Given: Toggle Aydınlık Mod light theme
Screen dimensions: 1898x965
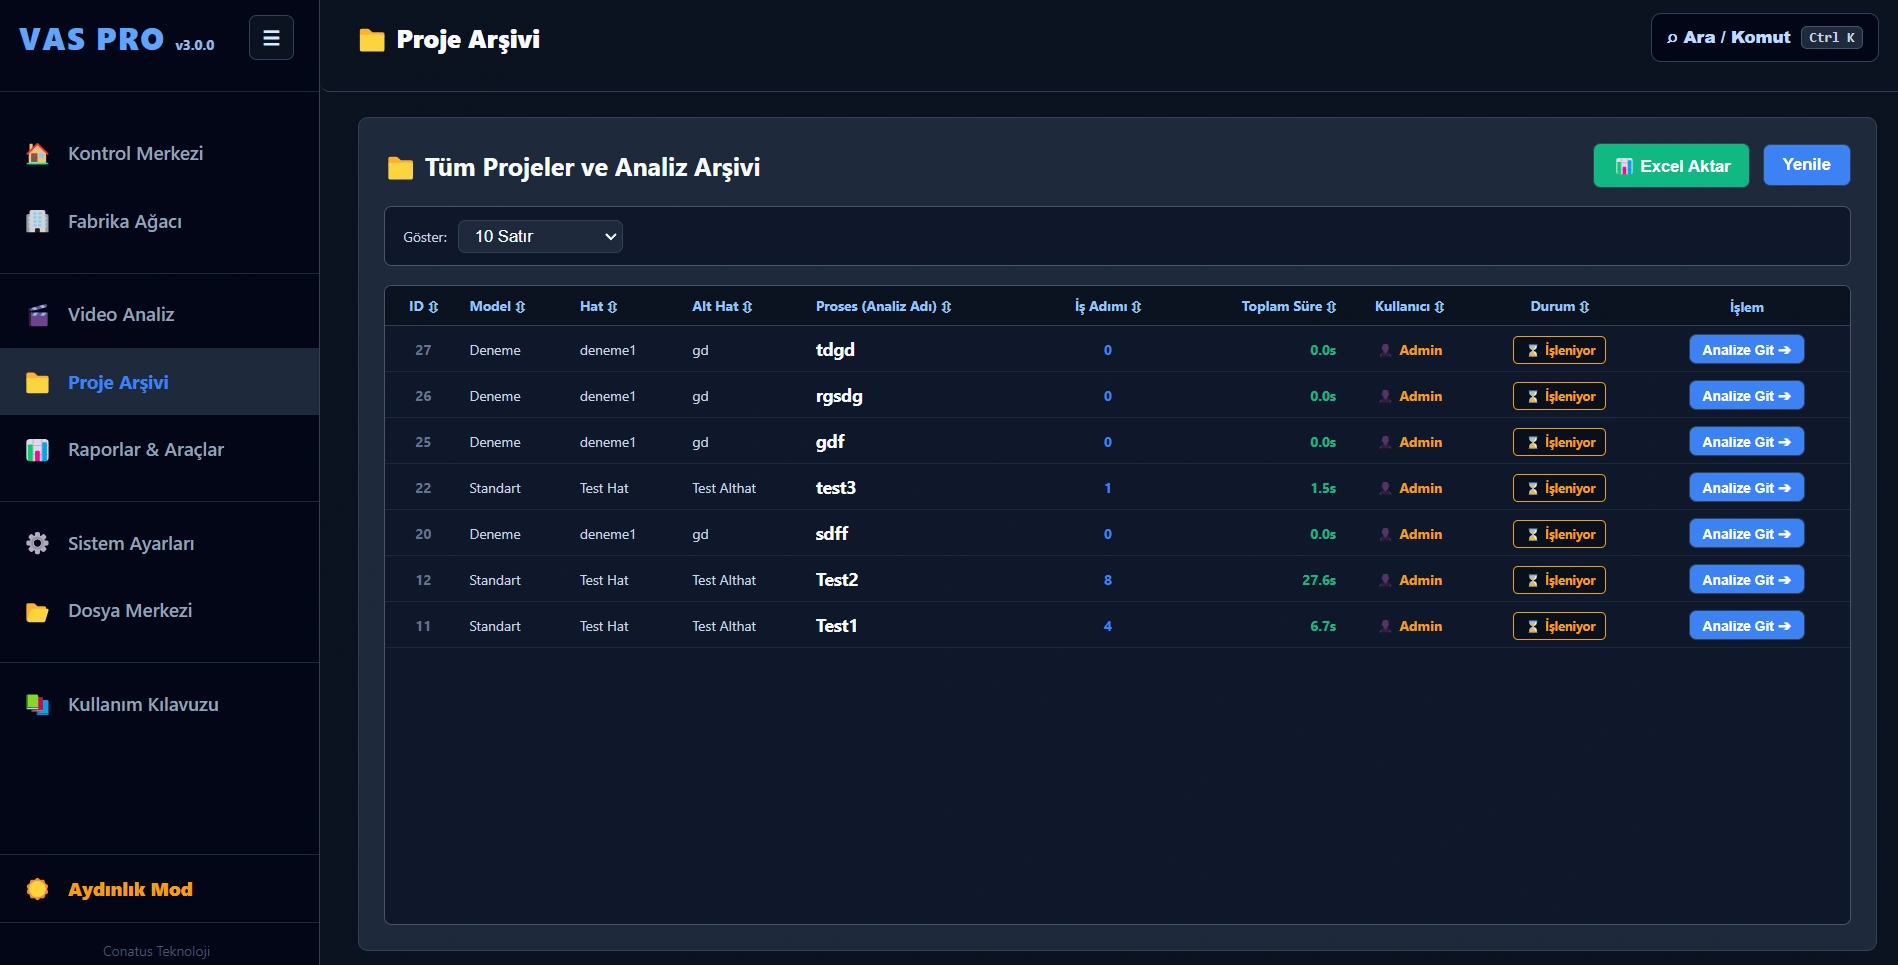Looking at the screenshot, I should pyautogui.click(x=110, y=889).
